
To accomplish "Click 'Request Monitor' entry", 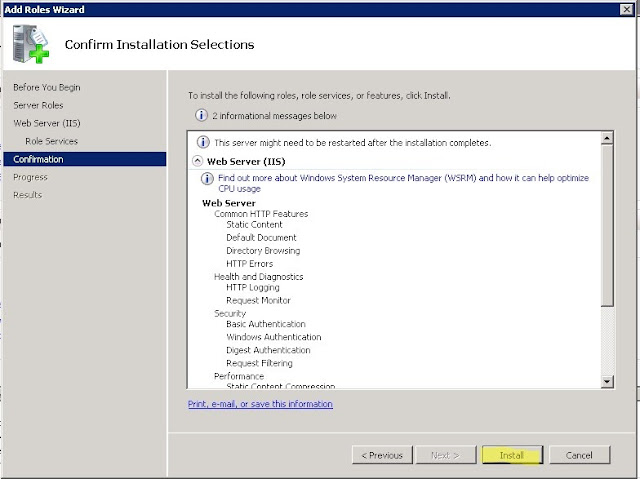I will 258,300.
